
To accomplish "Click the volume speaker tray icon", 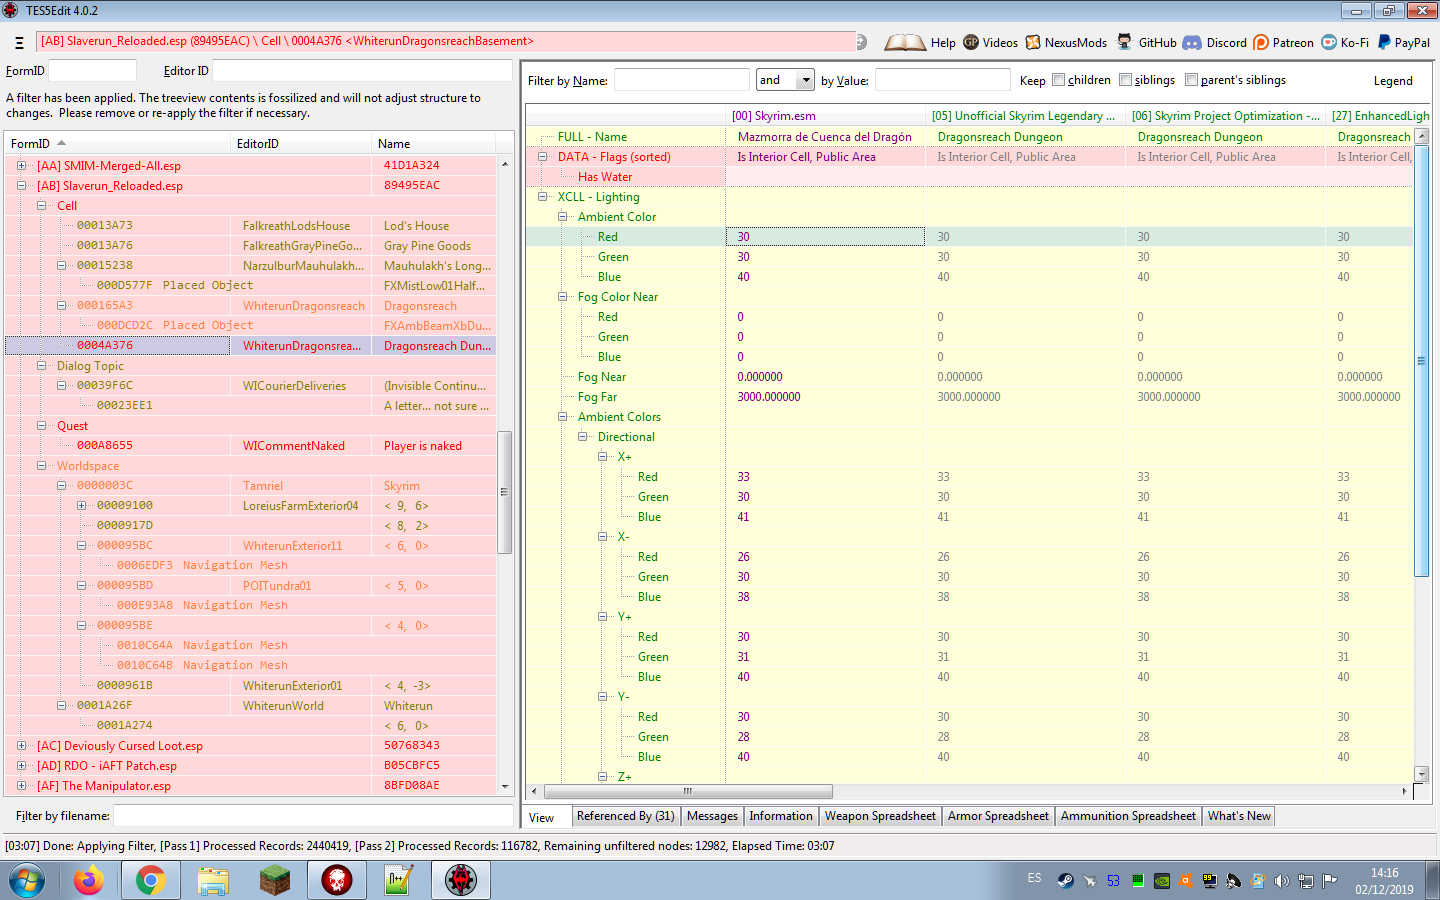I will click(x=1281, y=881).
